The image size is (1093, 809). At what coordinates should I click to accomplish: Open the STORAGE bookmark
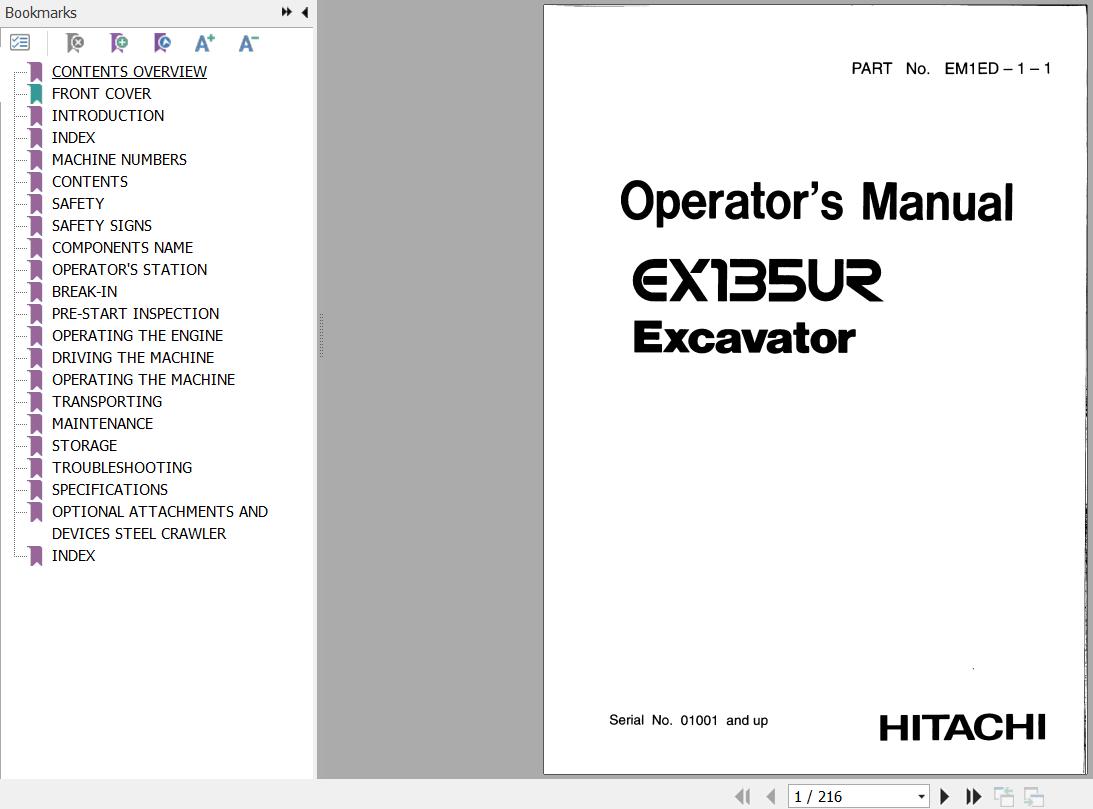tap(84, 445)
